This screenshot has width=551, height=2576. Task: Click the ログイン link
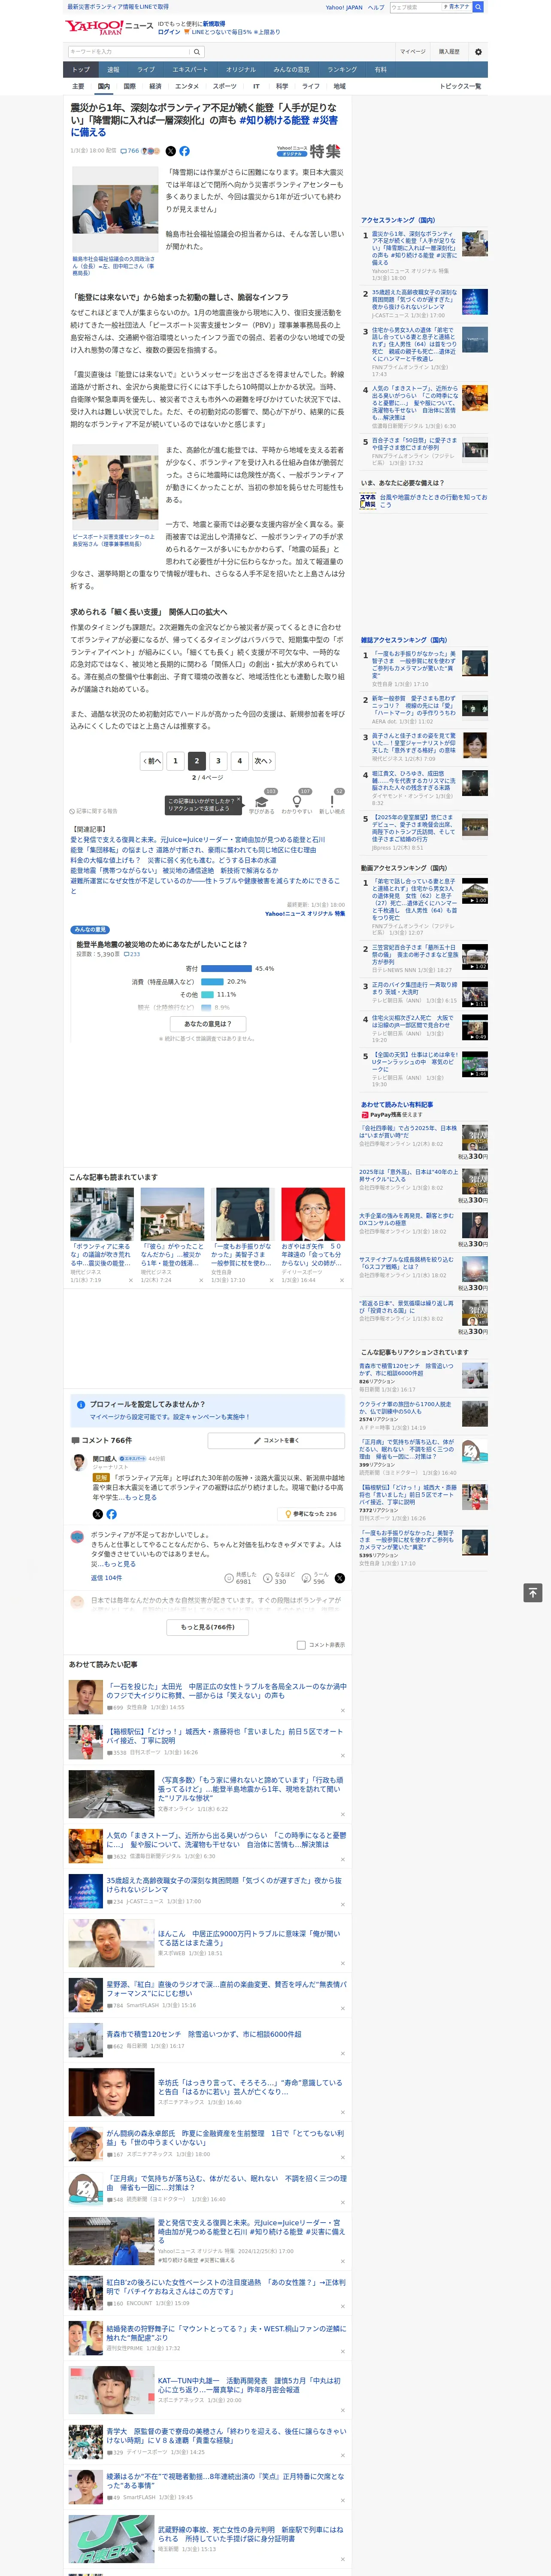coord(169,32)
